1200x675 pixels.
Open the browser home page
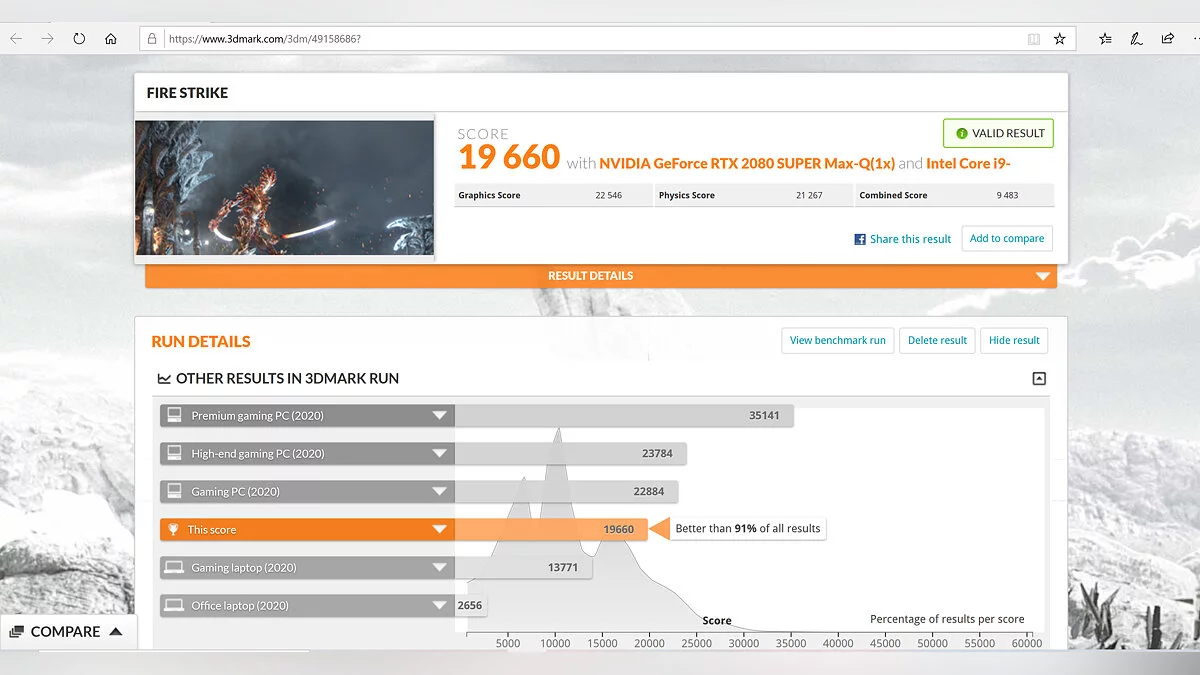tap(111, 39)
